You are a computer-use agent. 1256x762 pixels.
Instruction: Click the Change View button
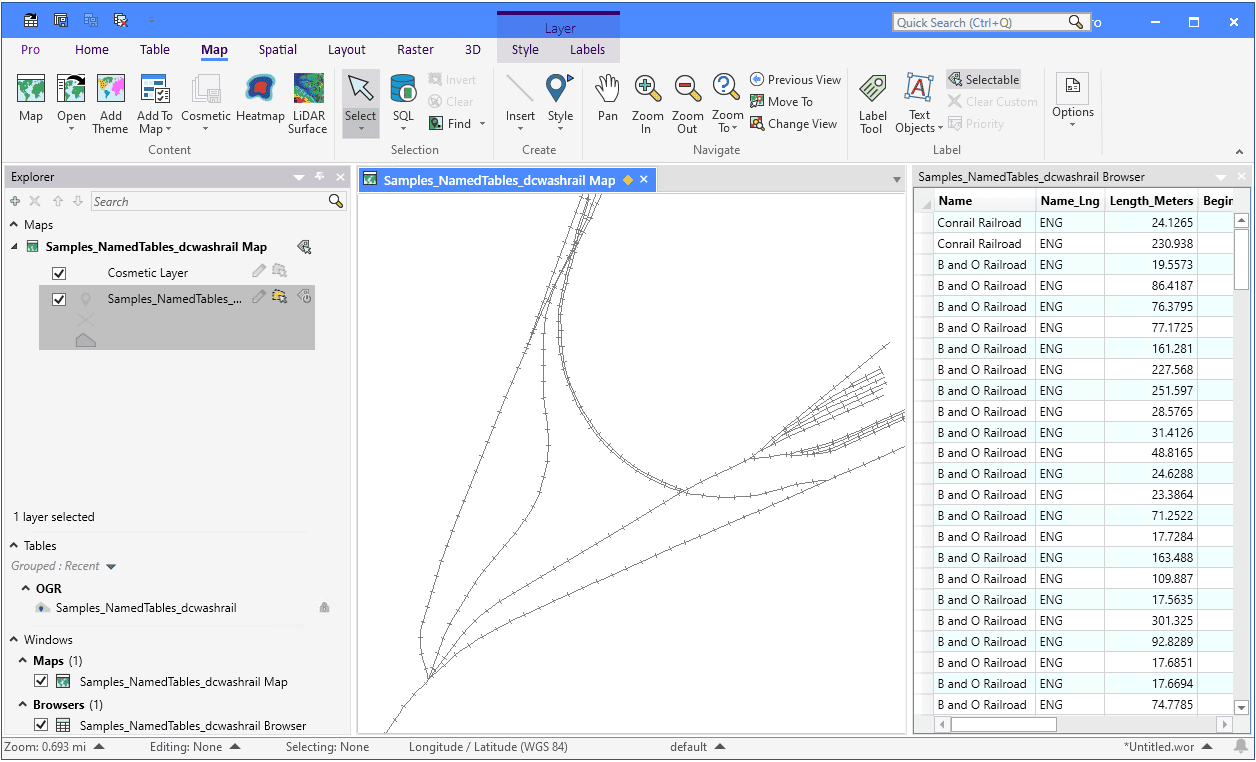(x=793, y=124)
